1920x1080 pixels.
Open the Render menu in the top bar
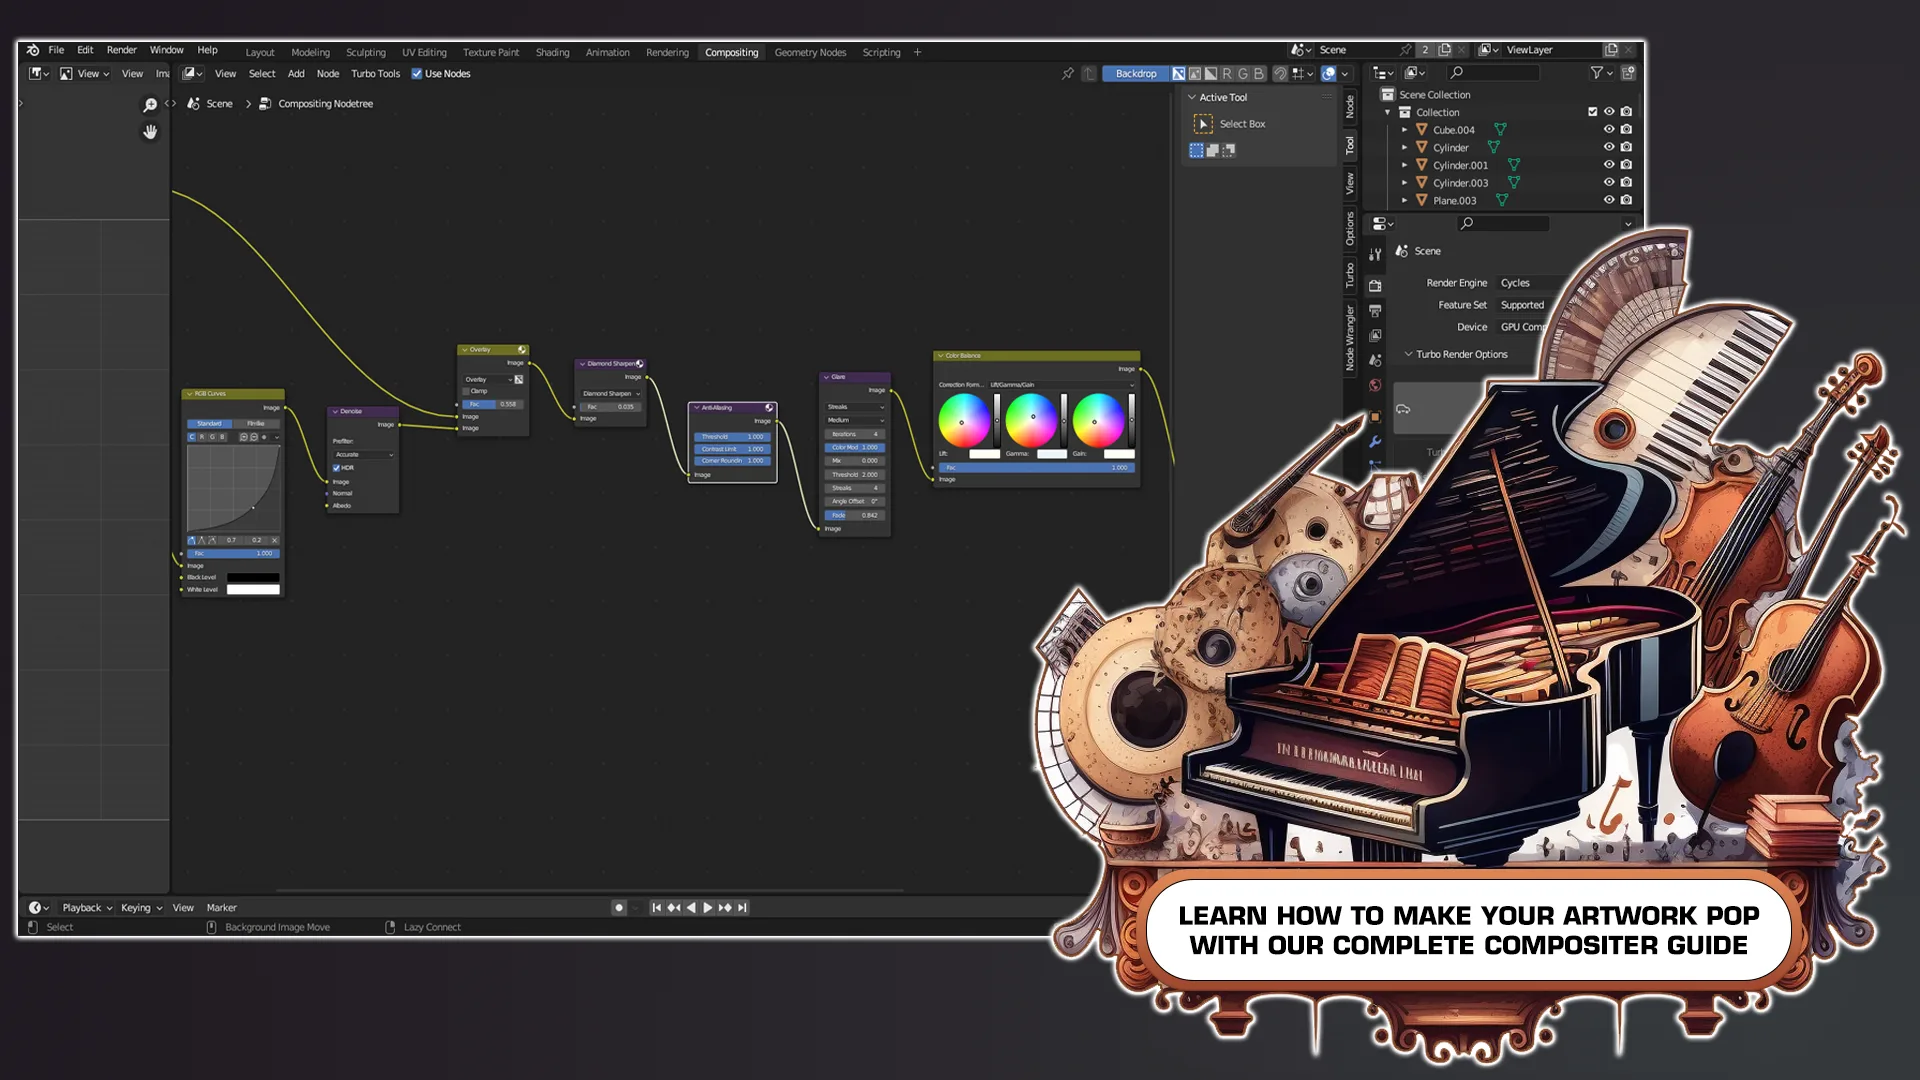pos(121,50)
